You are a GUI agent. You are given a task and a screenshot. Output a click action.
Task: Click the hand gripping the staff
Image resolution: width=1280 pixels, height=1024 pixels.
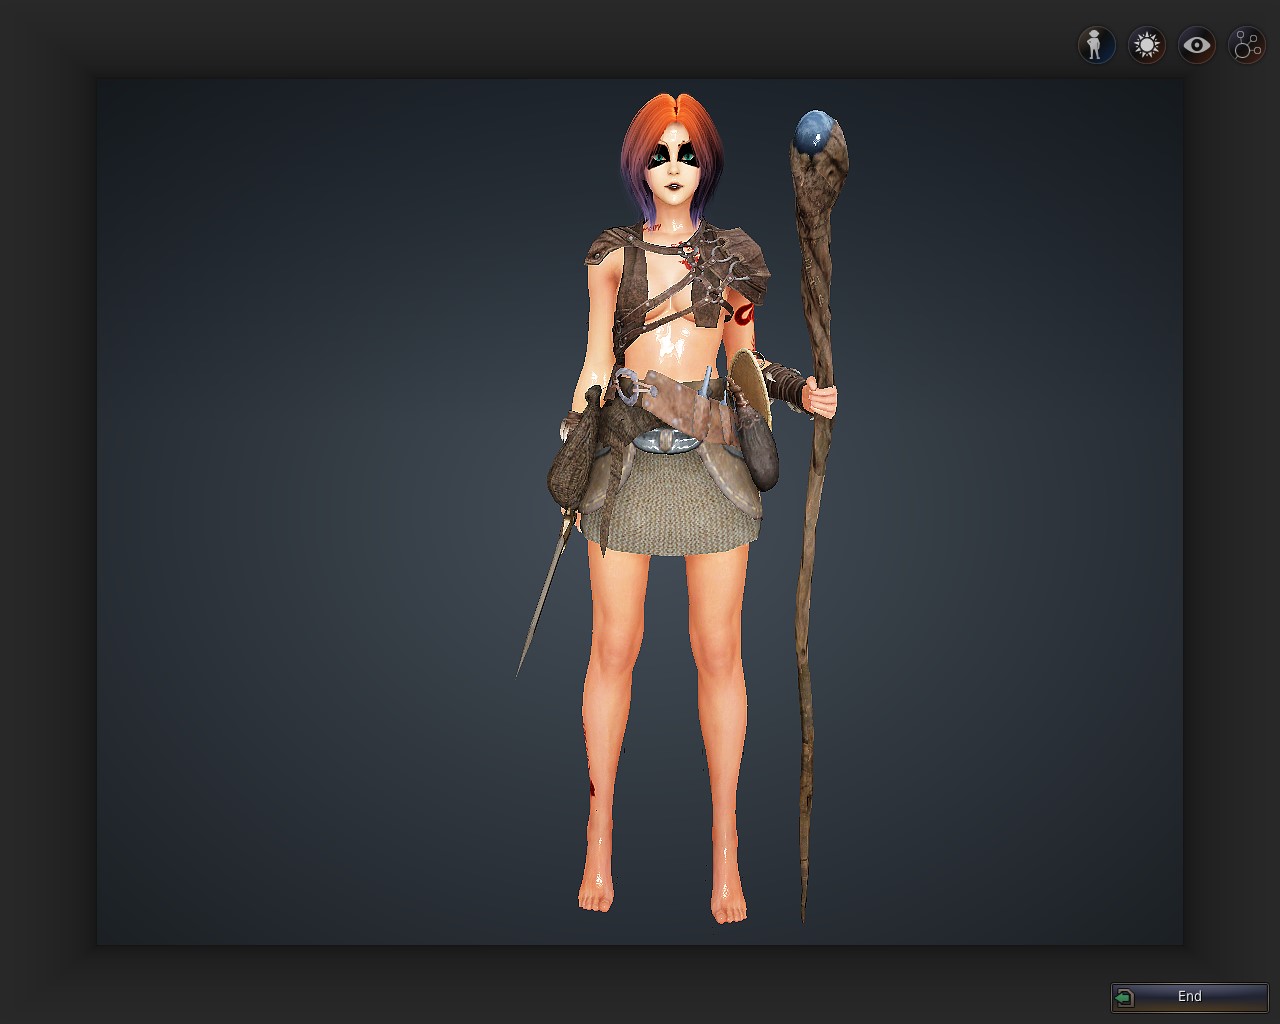[x=821, y=401]
